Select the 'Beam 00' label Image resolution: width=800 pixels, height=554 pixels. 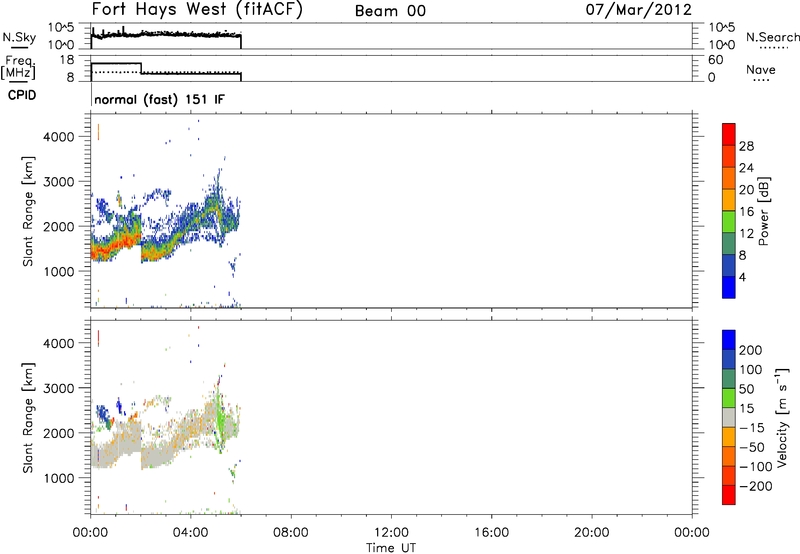pos(390,11)
